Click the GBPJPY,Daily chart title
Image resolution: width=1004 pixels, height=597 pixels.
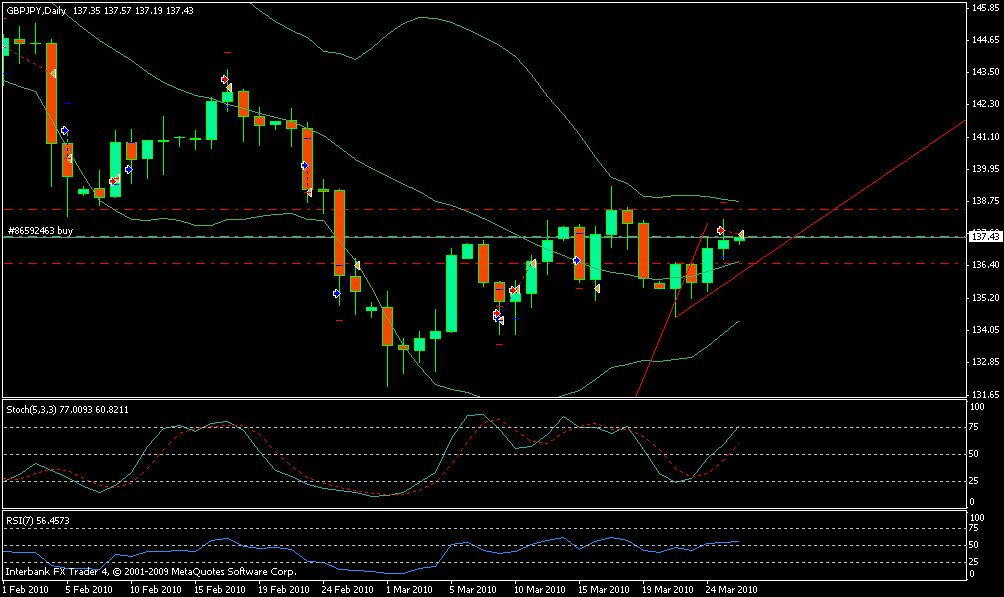pos(42,9)
